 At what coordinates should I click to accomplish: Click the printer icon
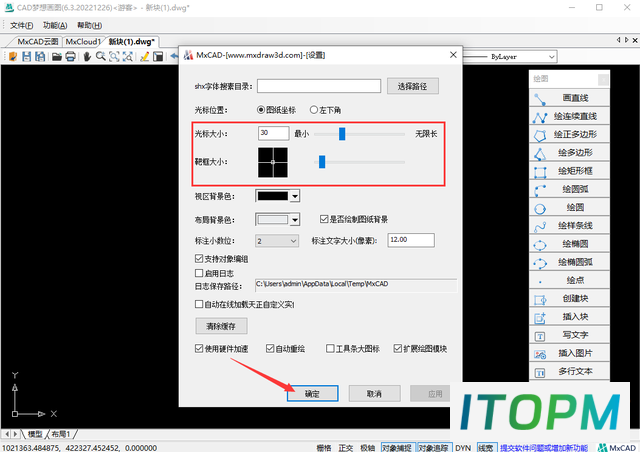point(70,56)
